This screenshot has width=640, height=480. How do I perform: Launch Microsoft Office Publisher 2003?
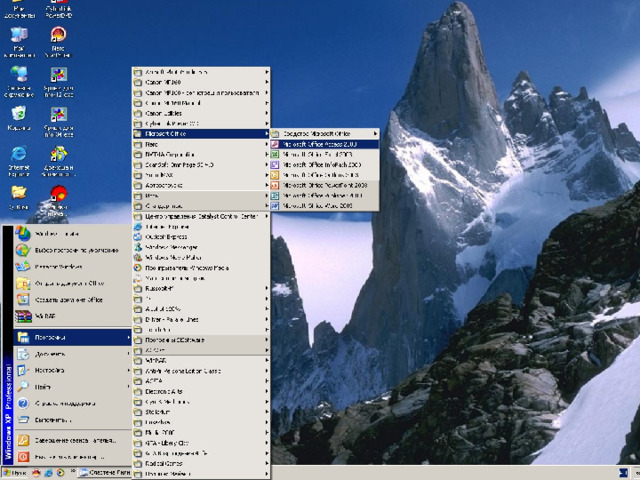[x=324, y=195]
